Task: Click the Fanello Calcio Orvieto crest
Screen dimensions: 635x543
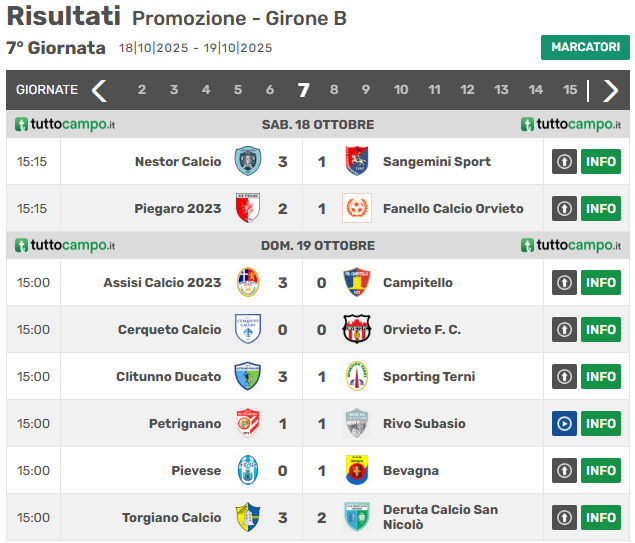Action: tap(357, 208)
